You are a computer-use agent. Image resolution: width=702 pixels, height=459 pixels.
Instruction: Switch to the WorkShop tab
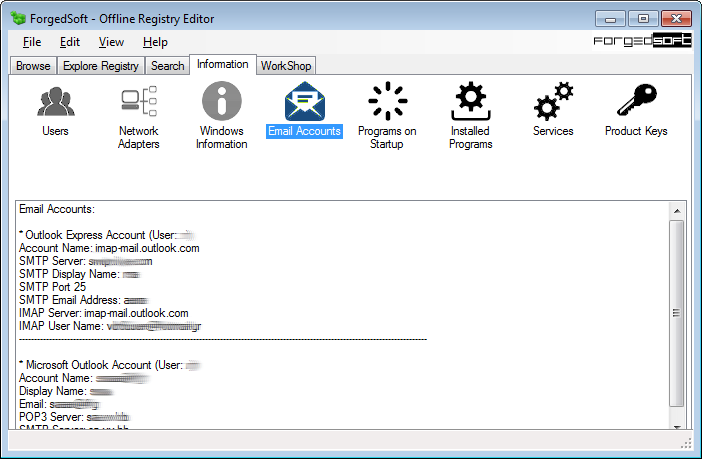coord(286,66)
